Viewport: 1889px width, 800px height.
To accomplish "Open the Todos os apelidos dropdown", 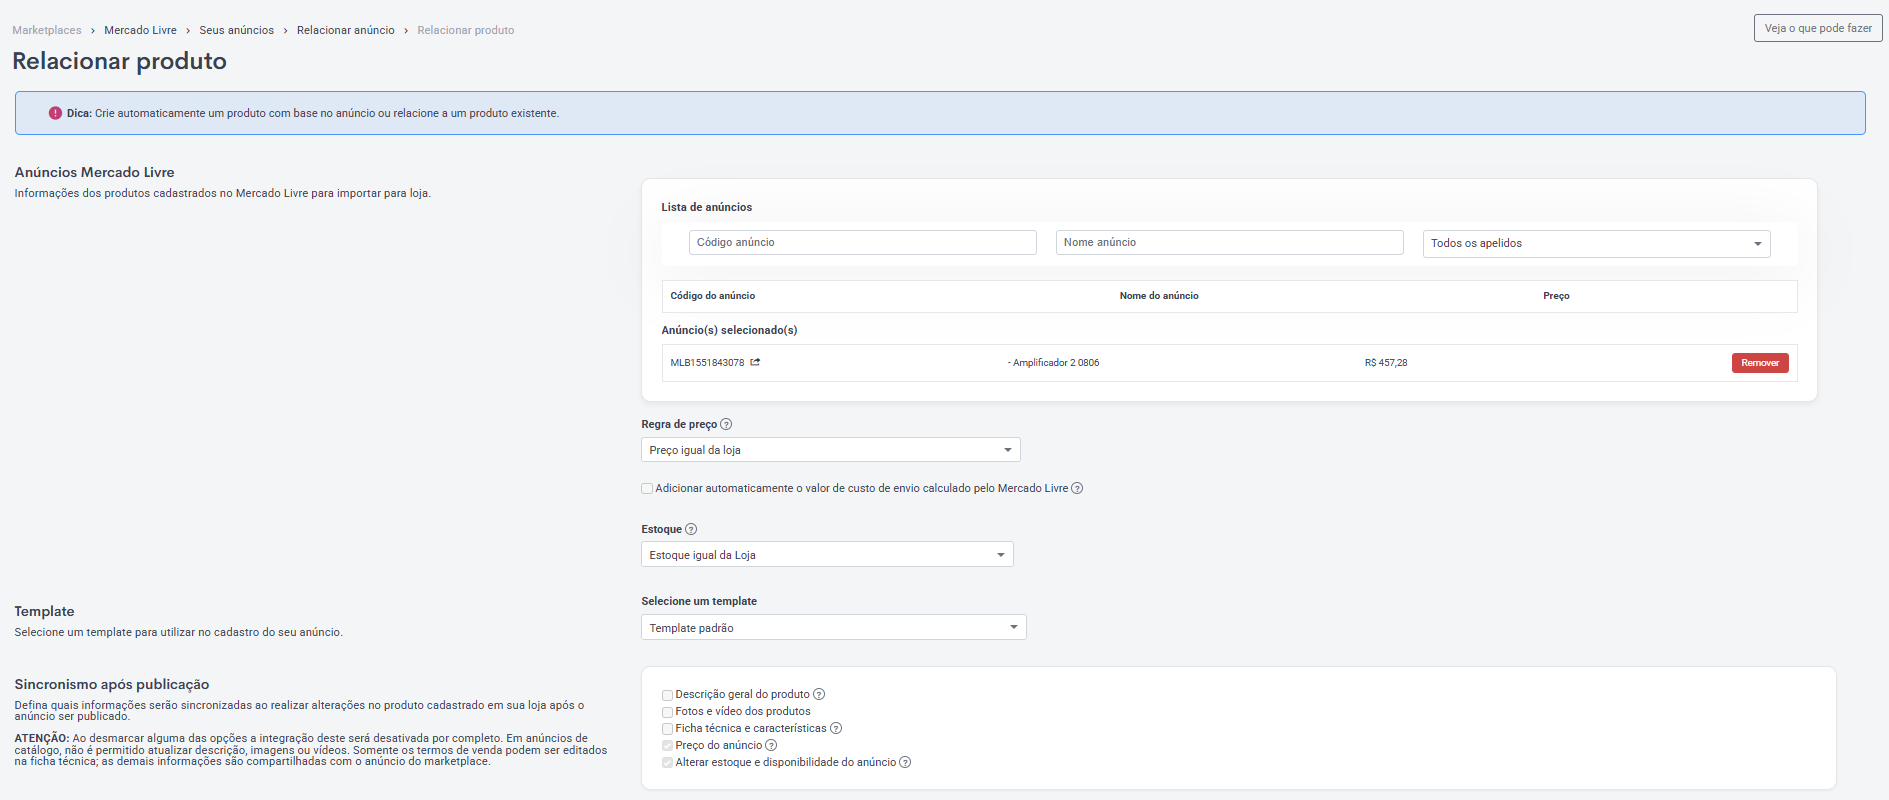I will click(x=1596, y=243).
